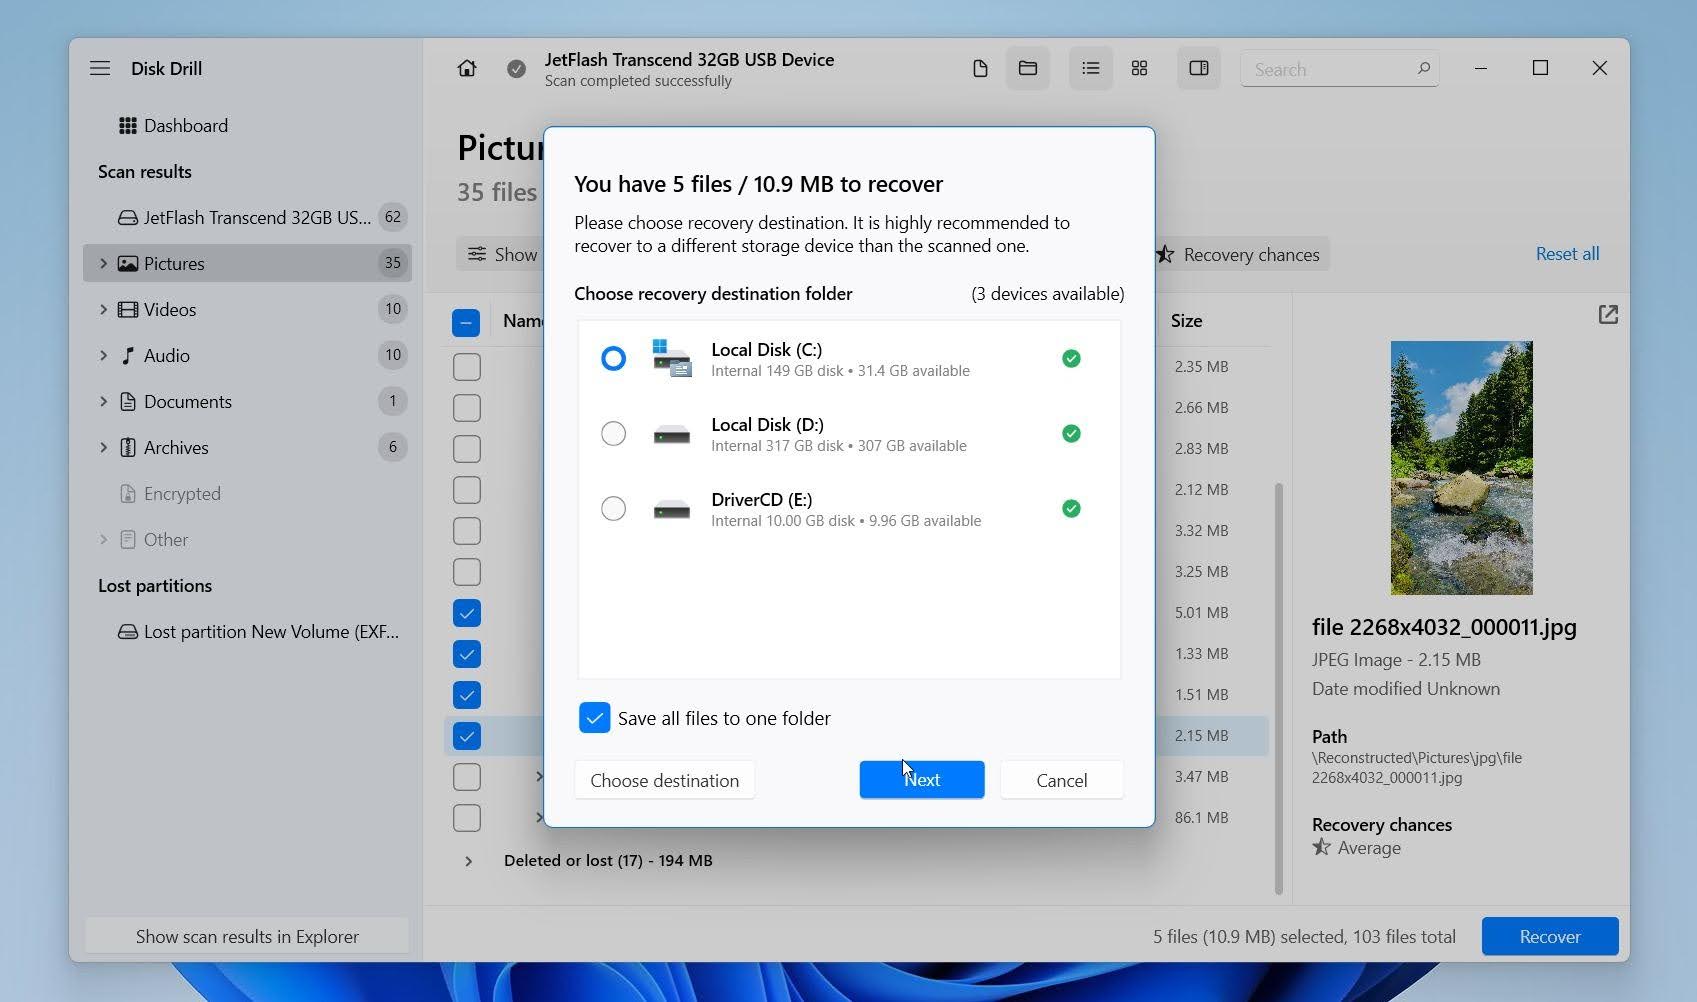Go to the home icon in toolbar

pos(467,68)
